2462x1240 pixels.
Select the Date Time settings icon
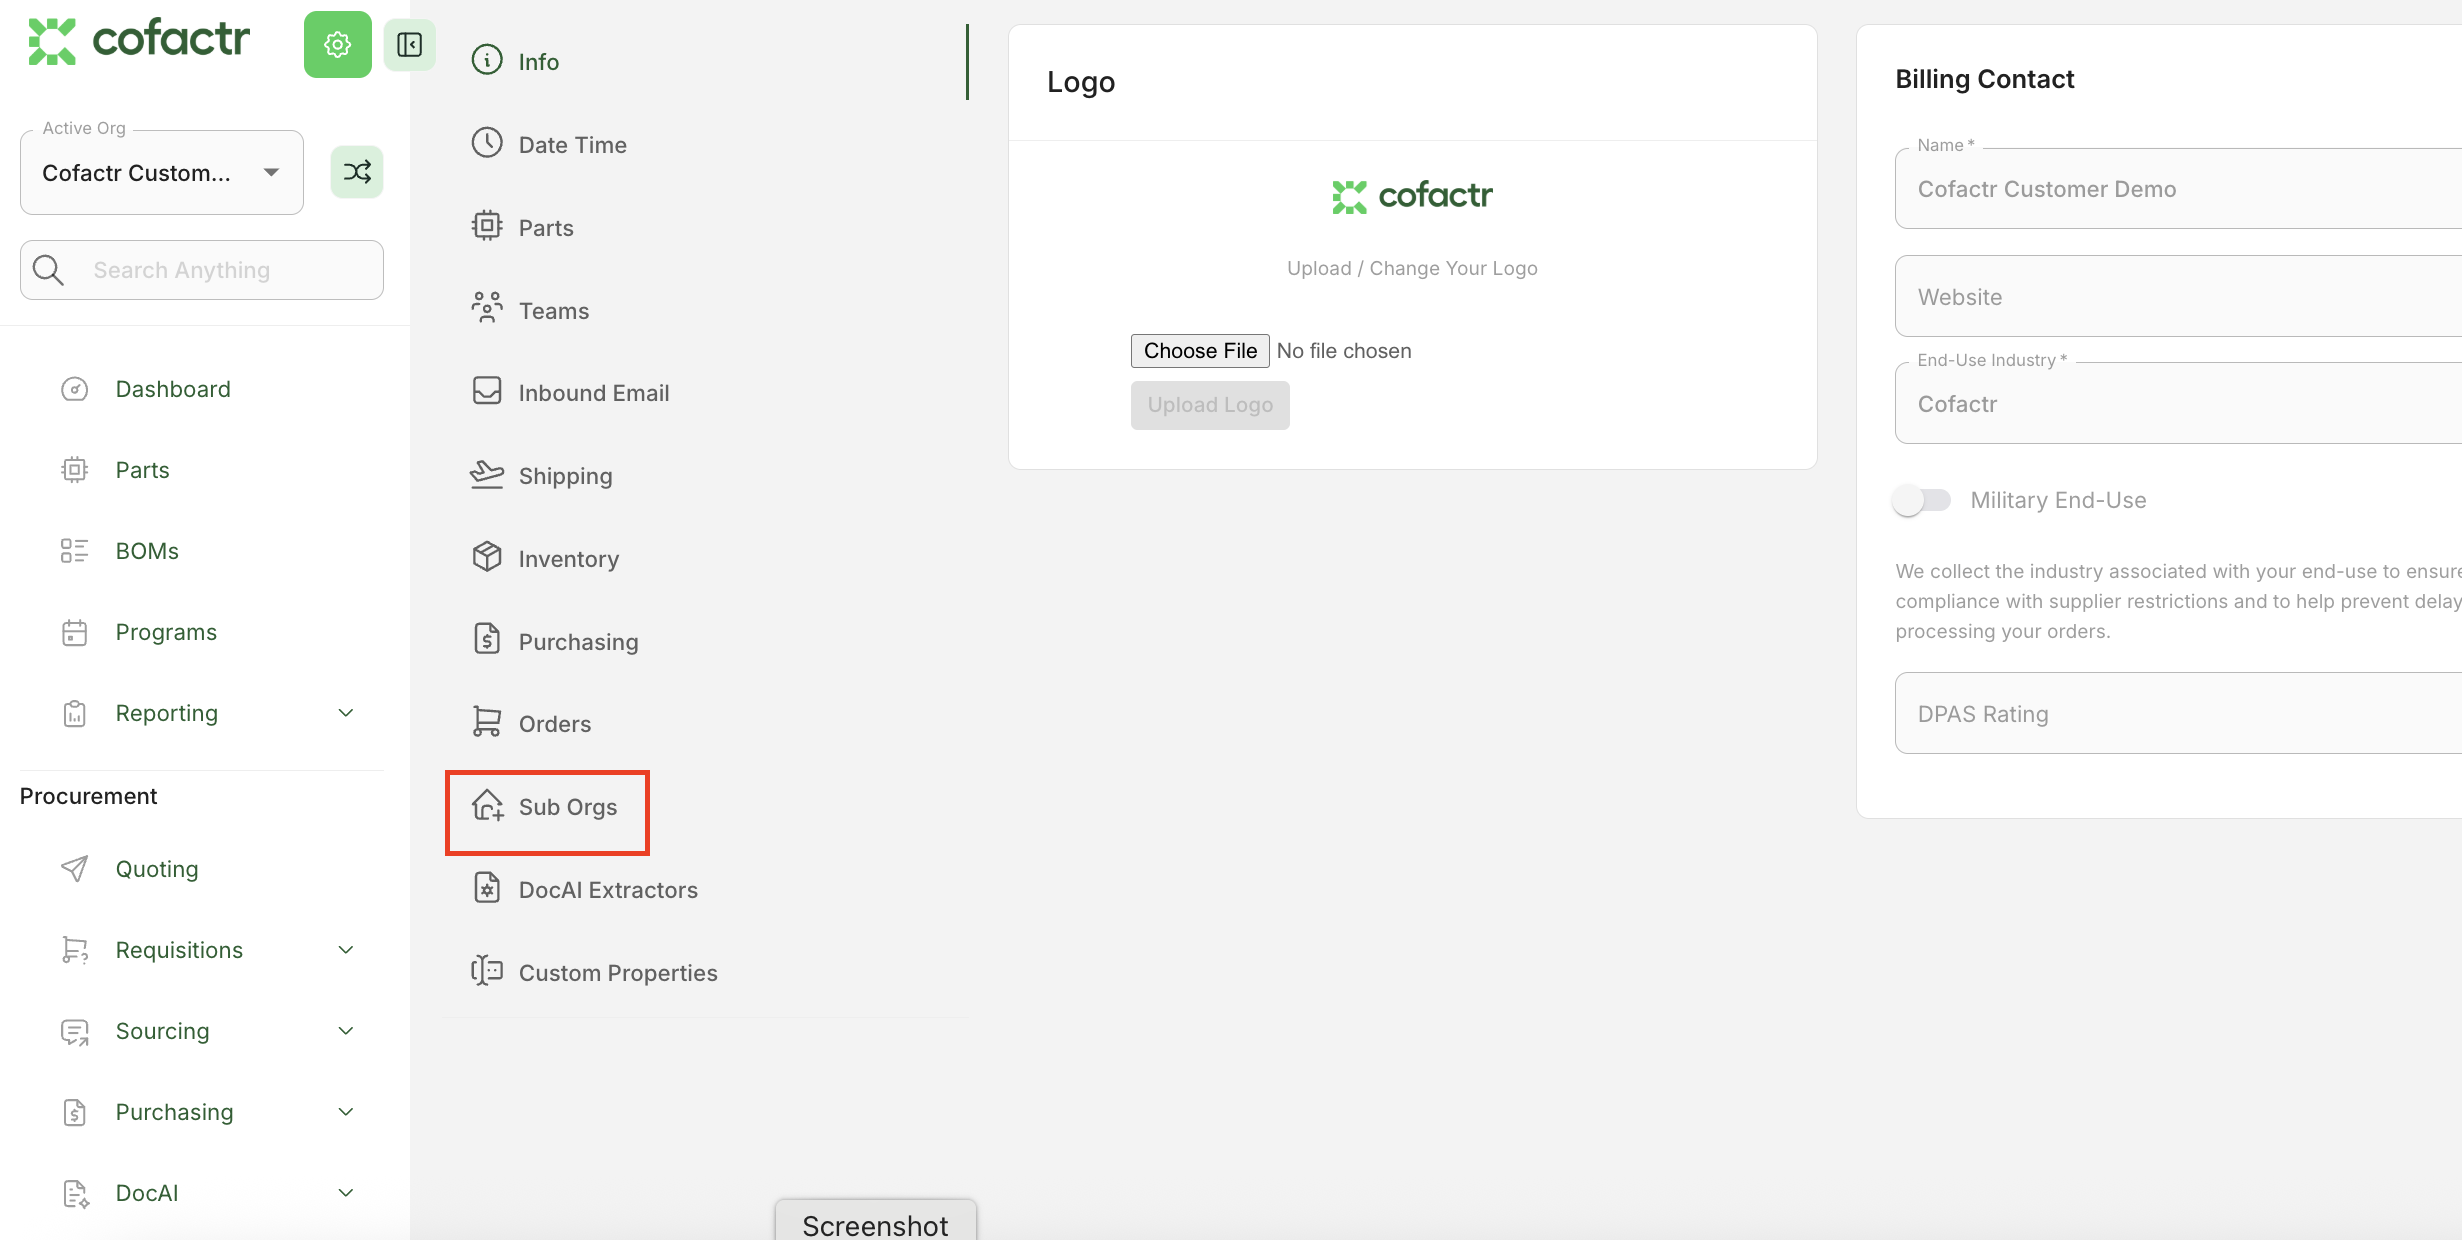coord(487,143)
